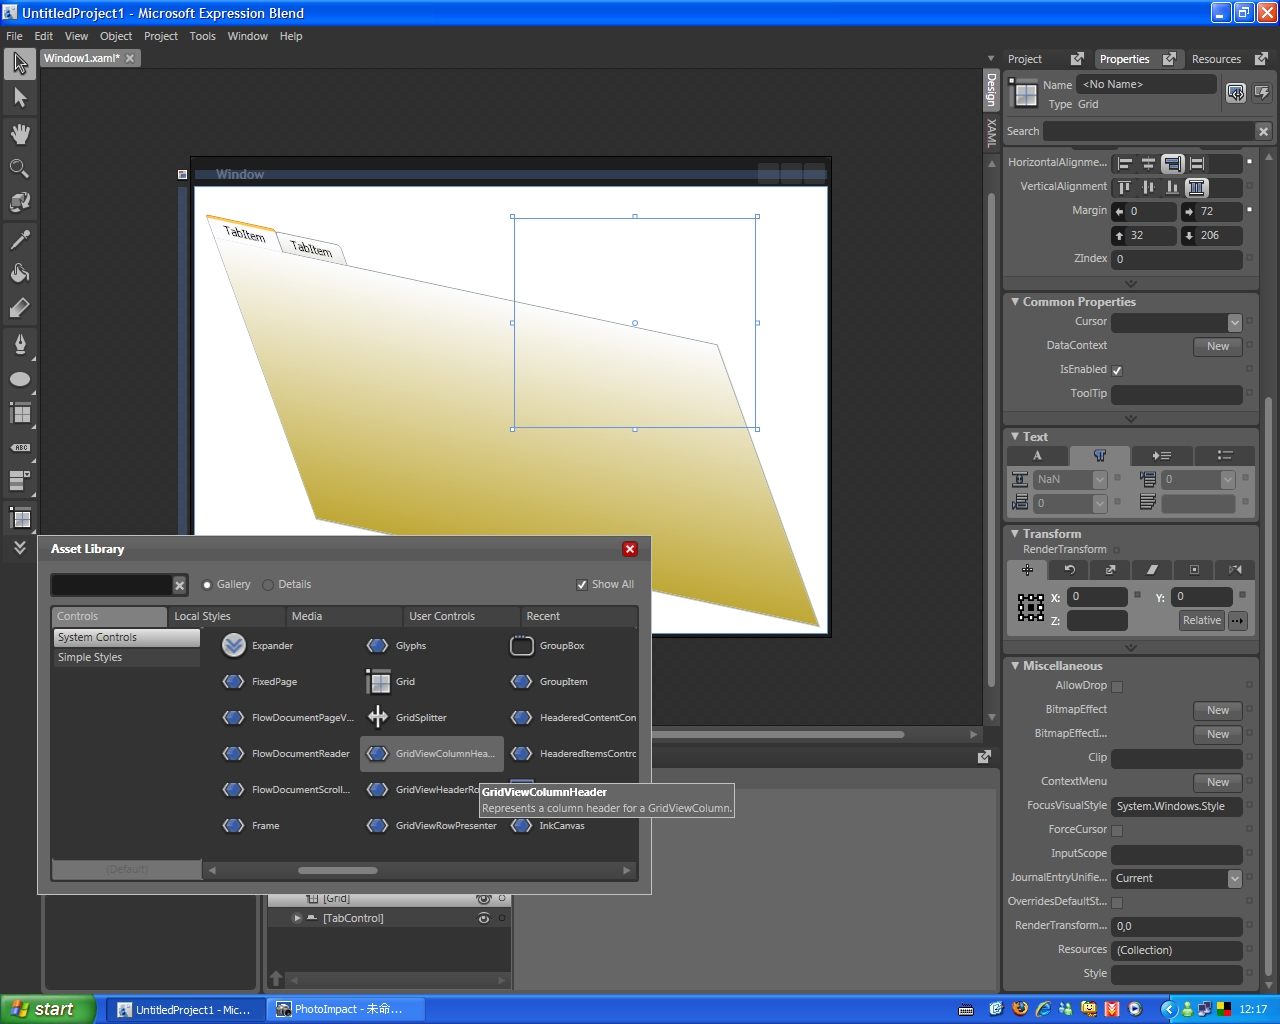Toggle visibility eye of Grid layer
Image resolution: width=1280 pixels, height=1024 pixels.
pos(484,899)
